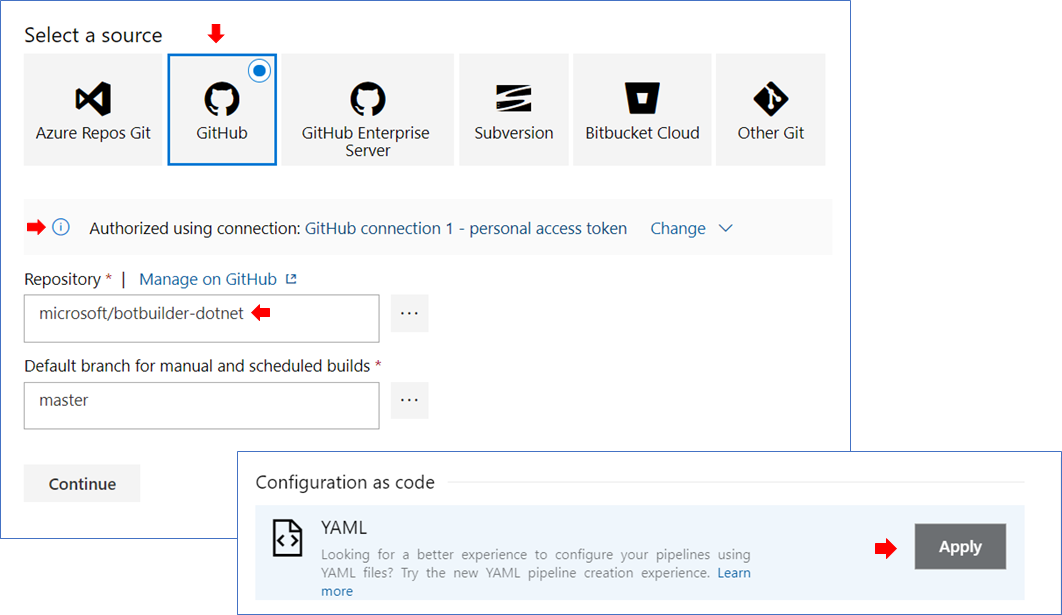Screen dimensions: 1062x615
Task: Pick Subversion as the source
Action: (x=513, y=110)
